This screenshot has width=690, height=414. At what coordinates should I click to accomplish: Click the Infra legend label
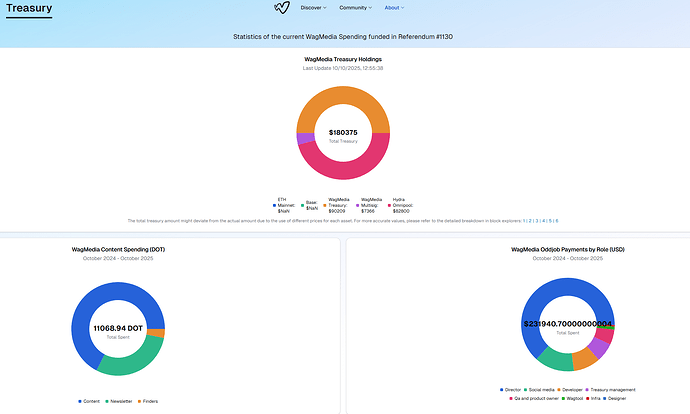[x=595, y=399]
